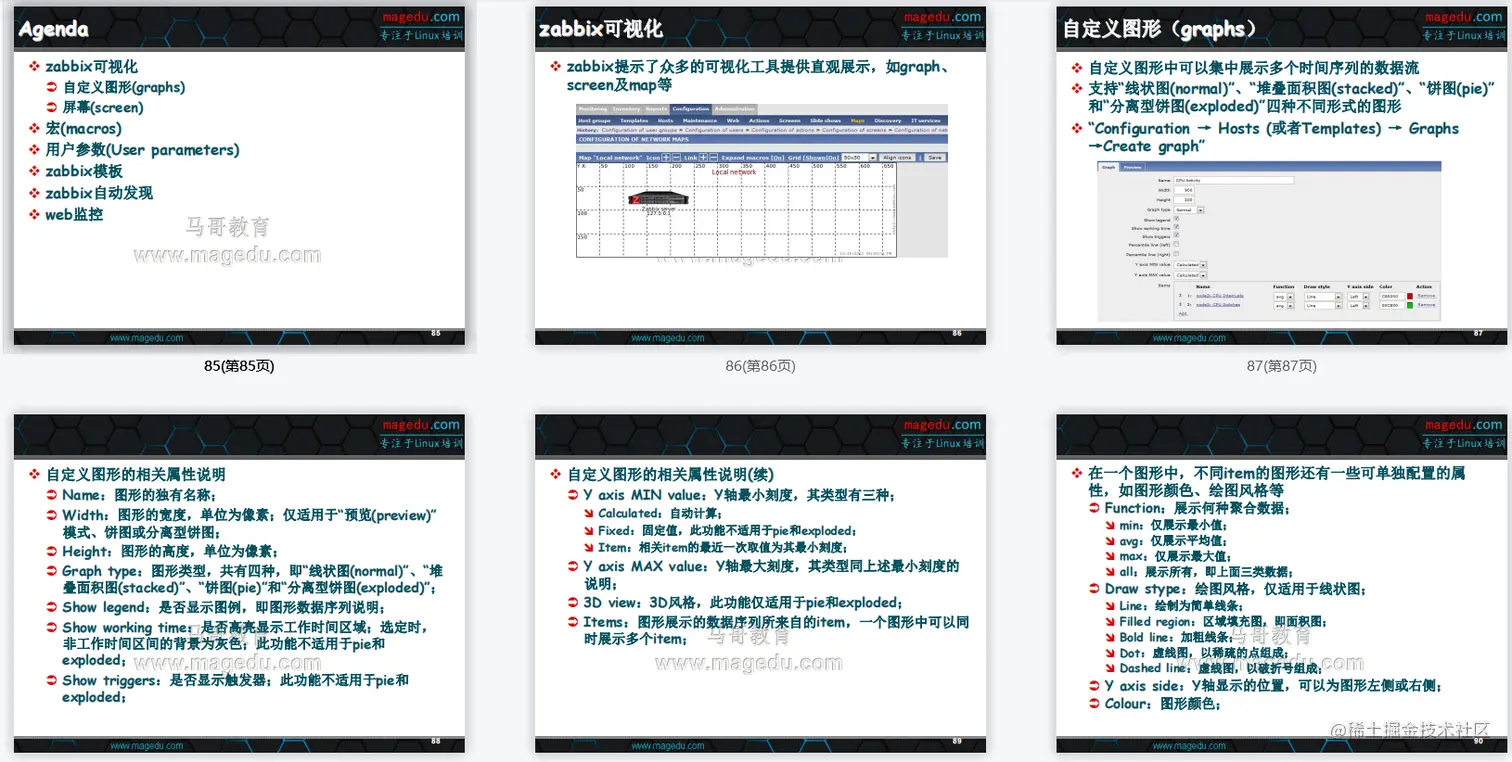The image size is (1512, 762).
Task: Click the 宏(macros) agenda bullet
Action: 83,129
